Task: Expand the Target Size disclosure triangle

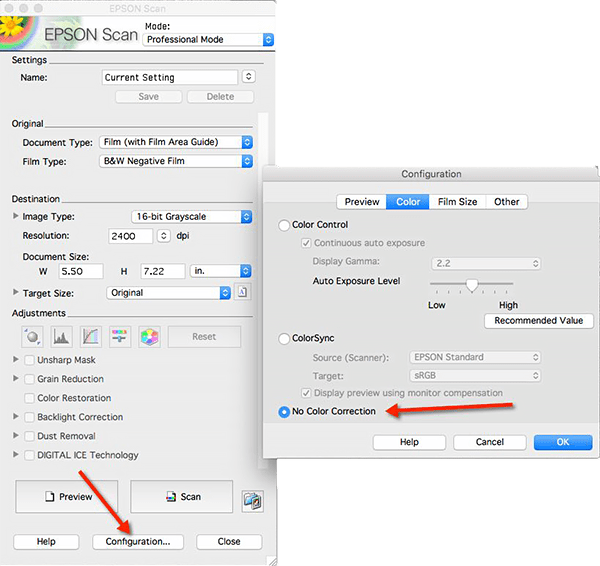Action: pyautogui.click(x=16, y=292)
